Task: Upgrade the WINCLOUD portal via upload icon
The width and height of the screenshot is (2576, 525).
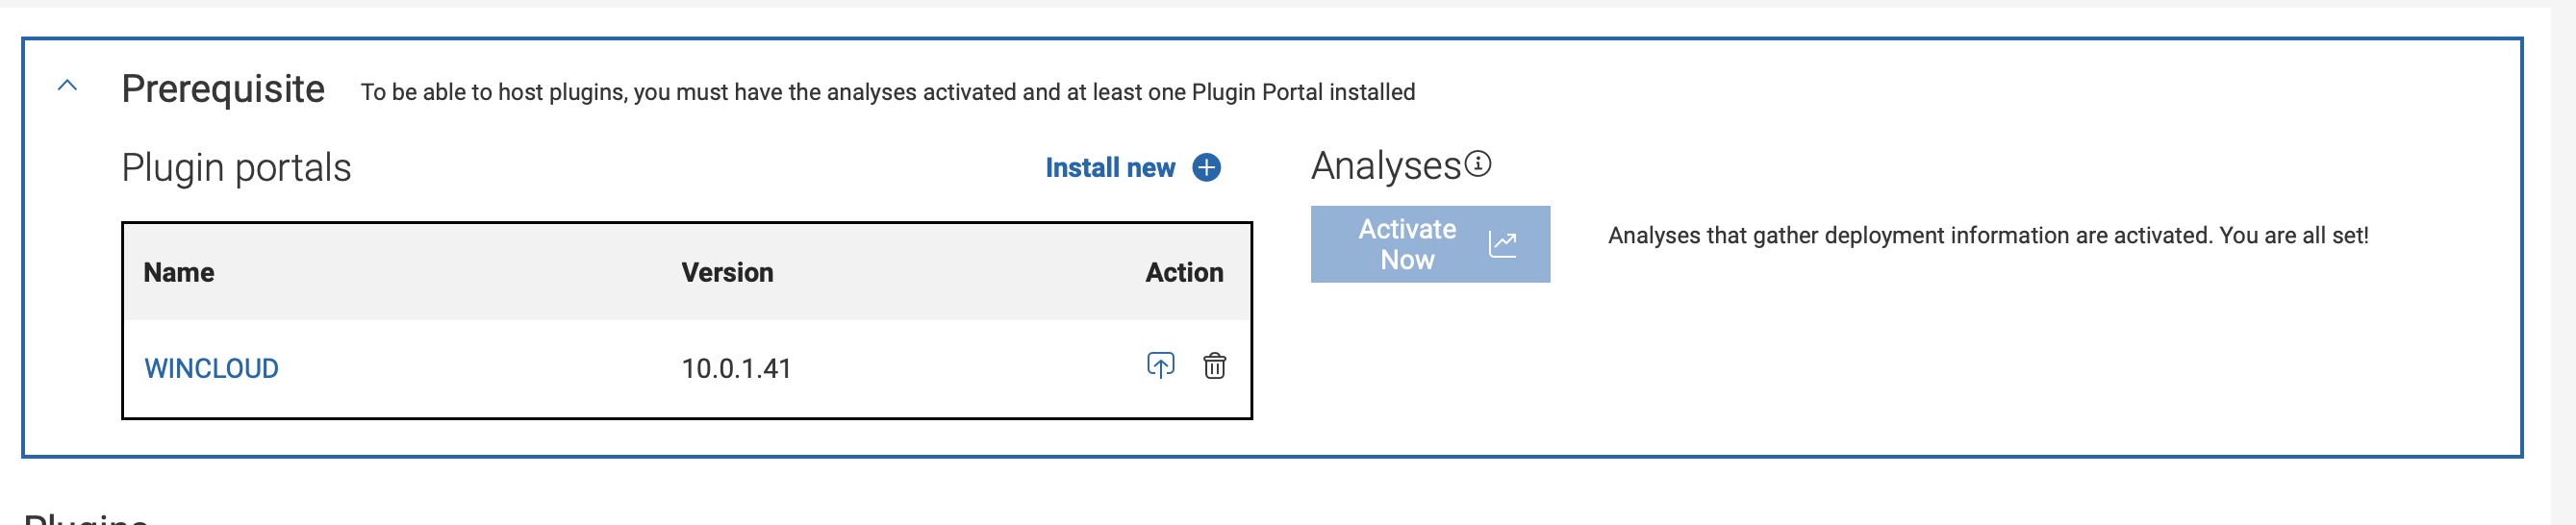Action: pyautogui.click(x=1160, y=366)
